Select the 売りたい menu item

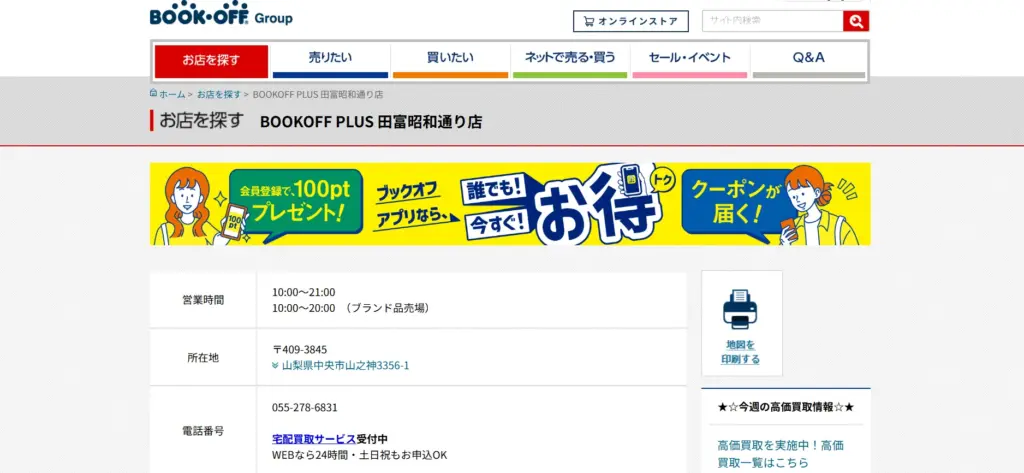[x=330, y=59]
